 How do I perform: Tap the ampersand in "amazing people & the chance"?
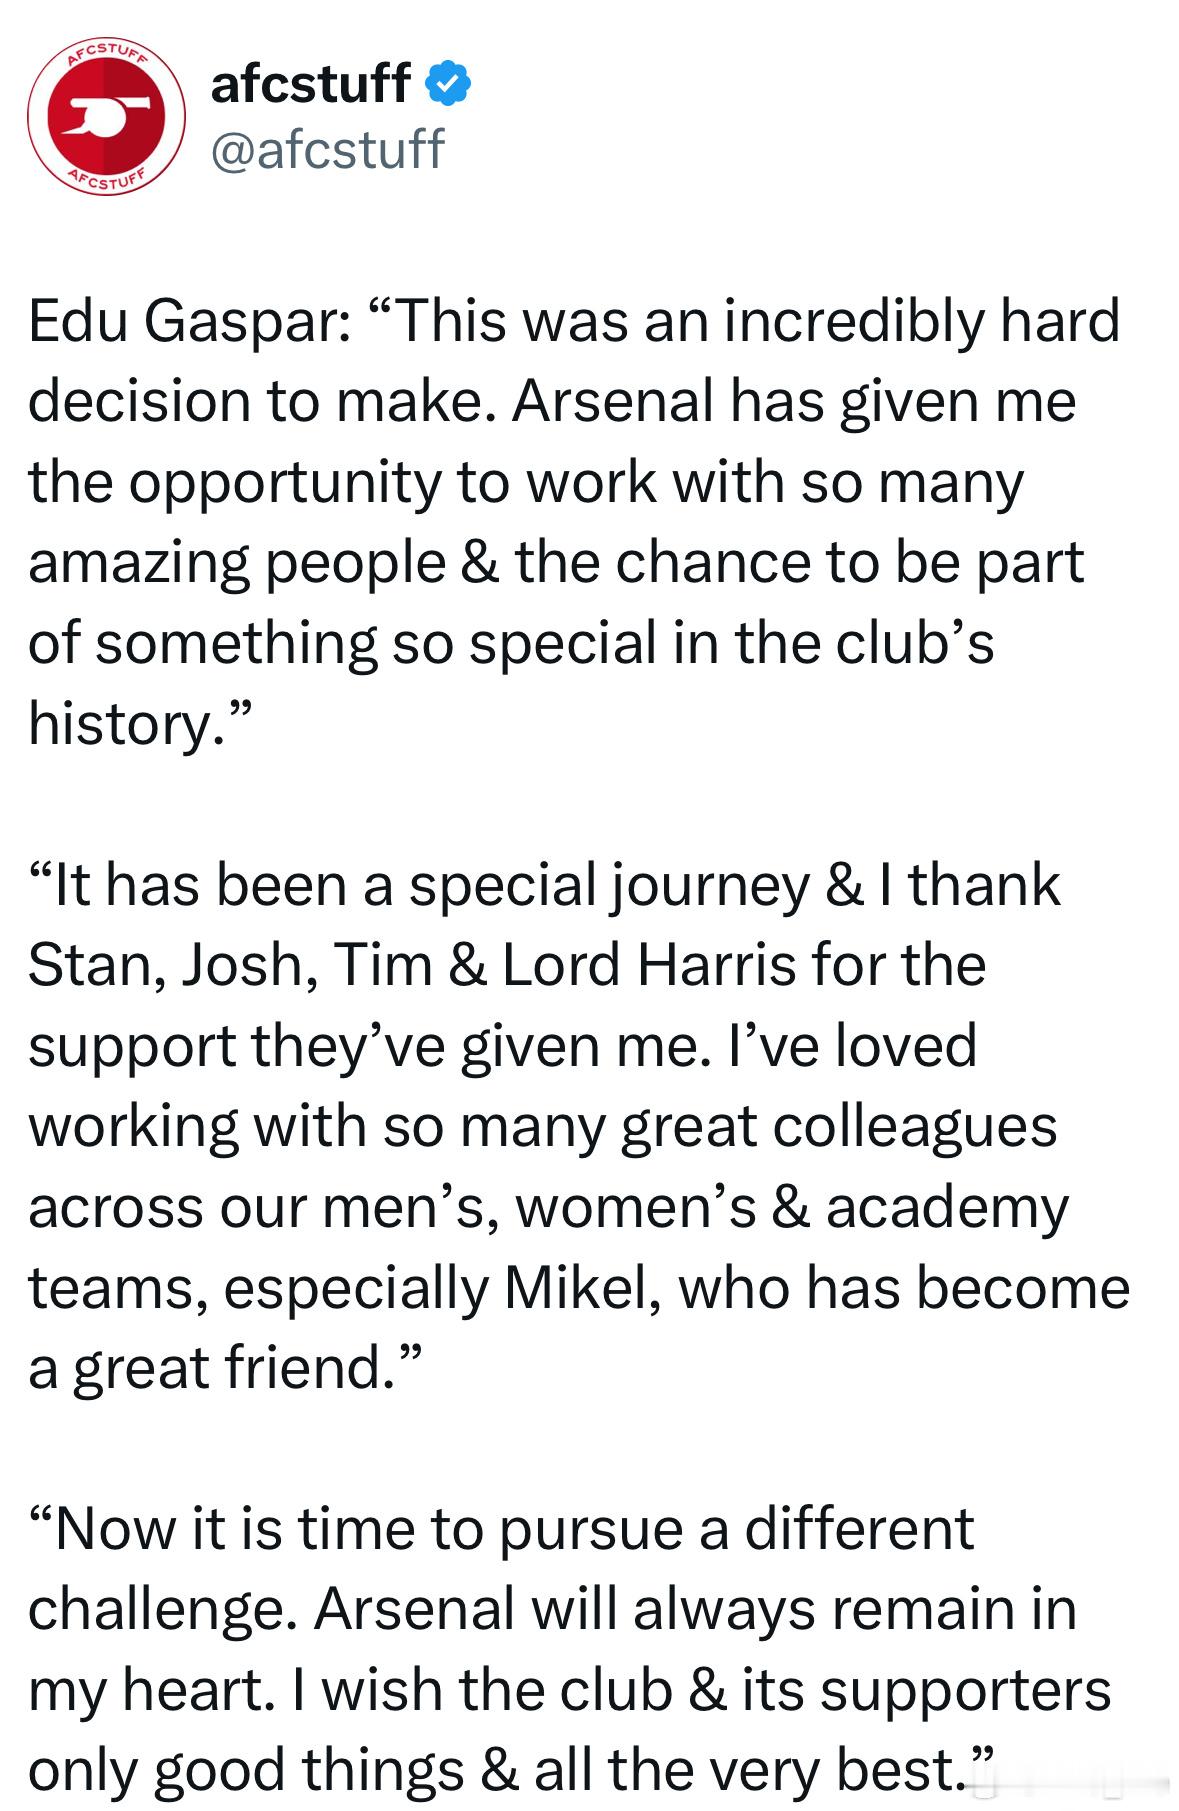tap(480, 563)
